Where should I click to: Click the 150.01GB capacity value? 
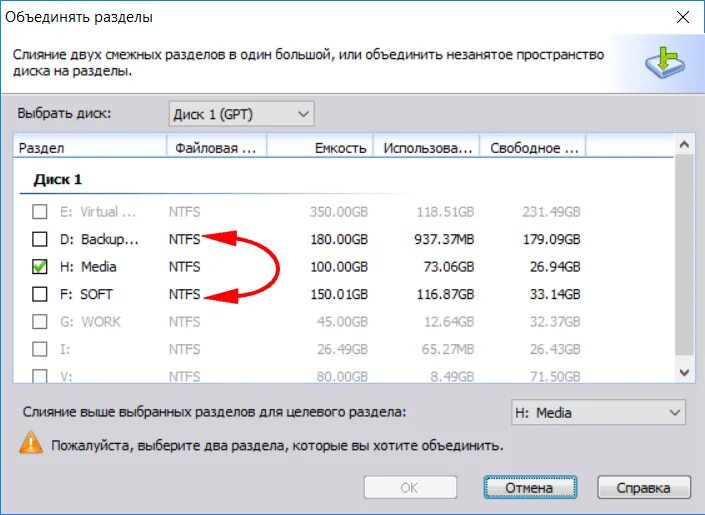(x=339, y=294)
